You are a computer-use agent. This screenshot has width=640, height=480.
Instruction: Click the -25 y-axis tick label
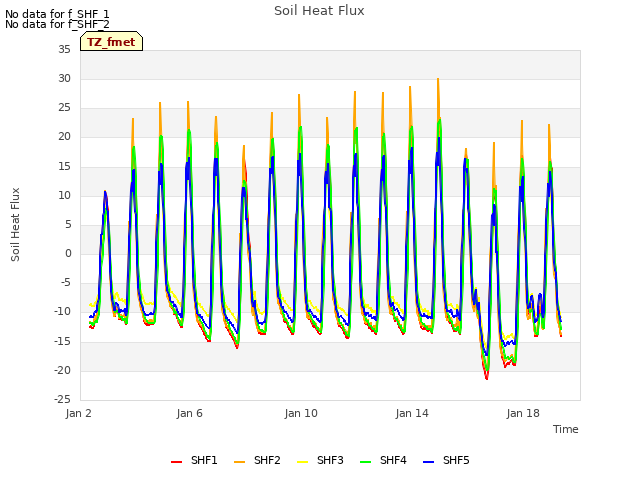click(62, 399)
